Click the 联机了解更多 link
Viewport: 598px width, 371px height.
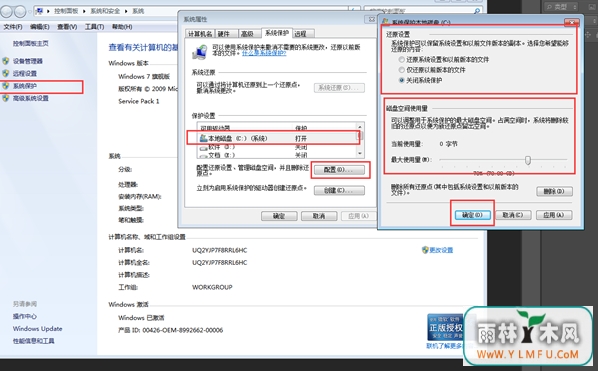(x=445, y=346)
